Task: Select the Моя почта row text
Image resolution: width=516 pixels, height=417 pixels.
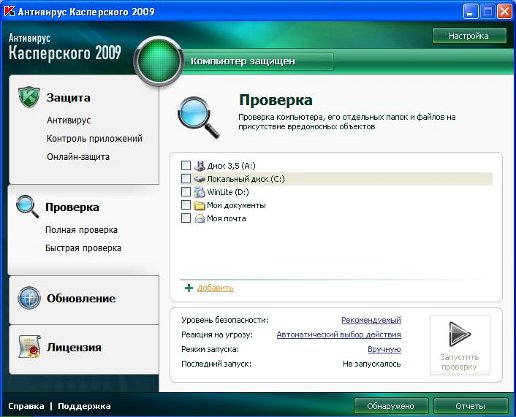Action: (x=226, y=219)
